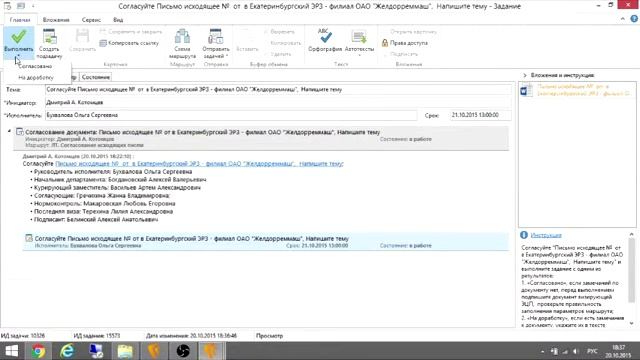640x360 pixels.
Task: Click the task icon beside Согласование документа
Action: pos(19,131)
